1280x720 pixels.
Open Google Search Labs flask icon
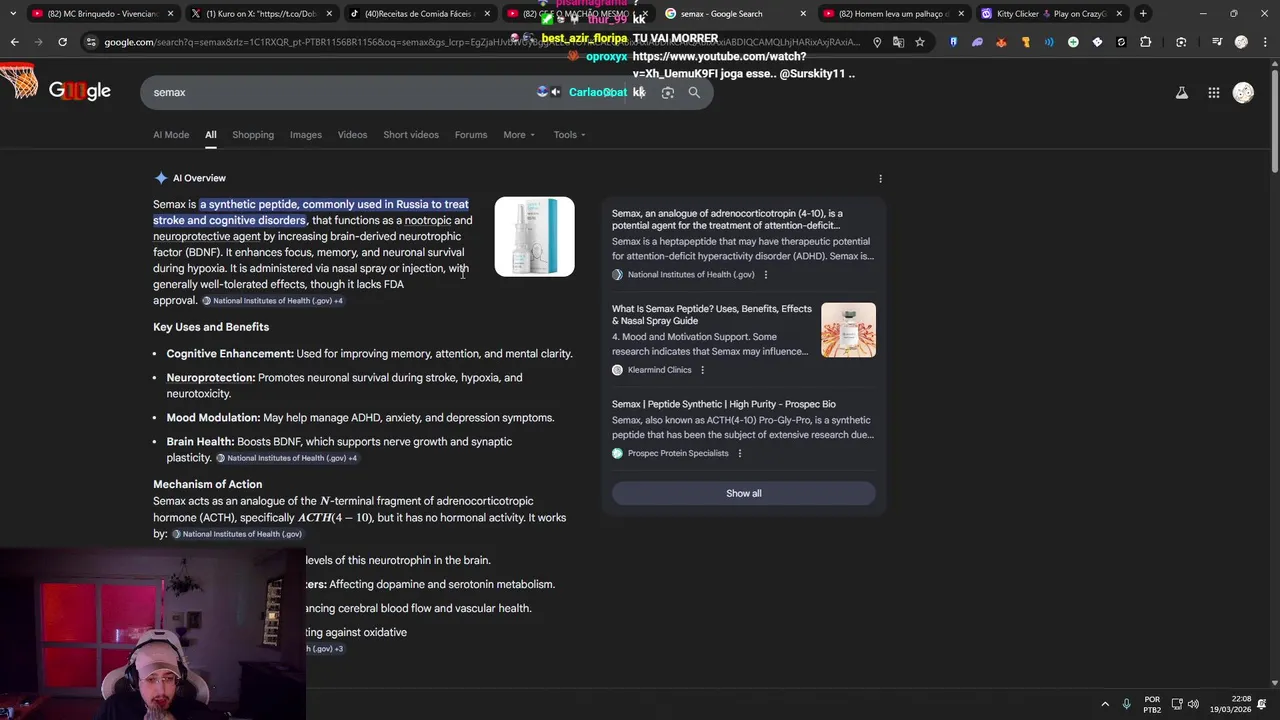pyautogui.click(x=1181, y=92)
